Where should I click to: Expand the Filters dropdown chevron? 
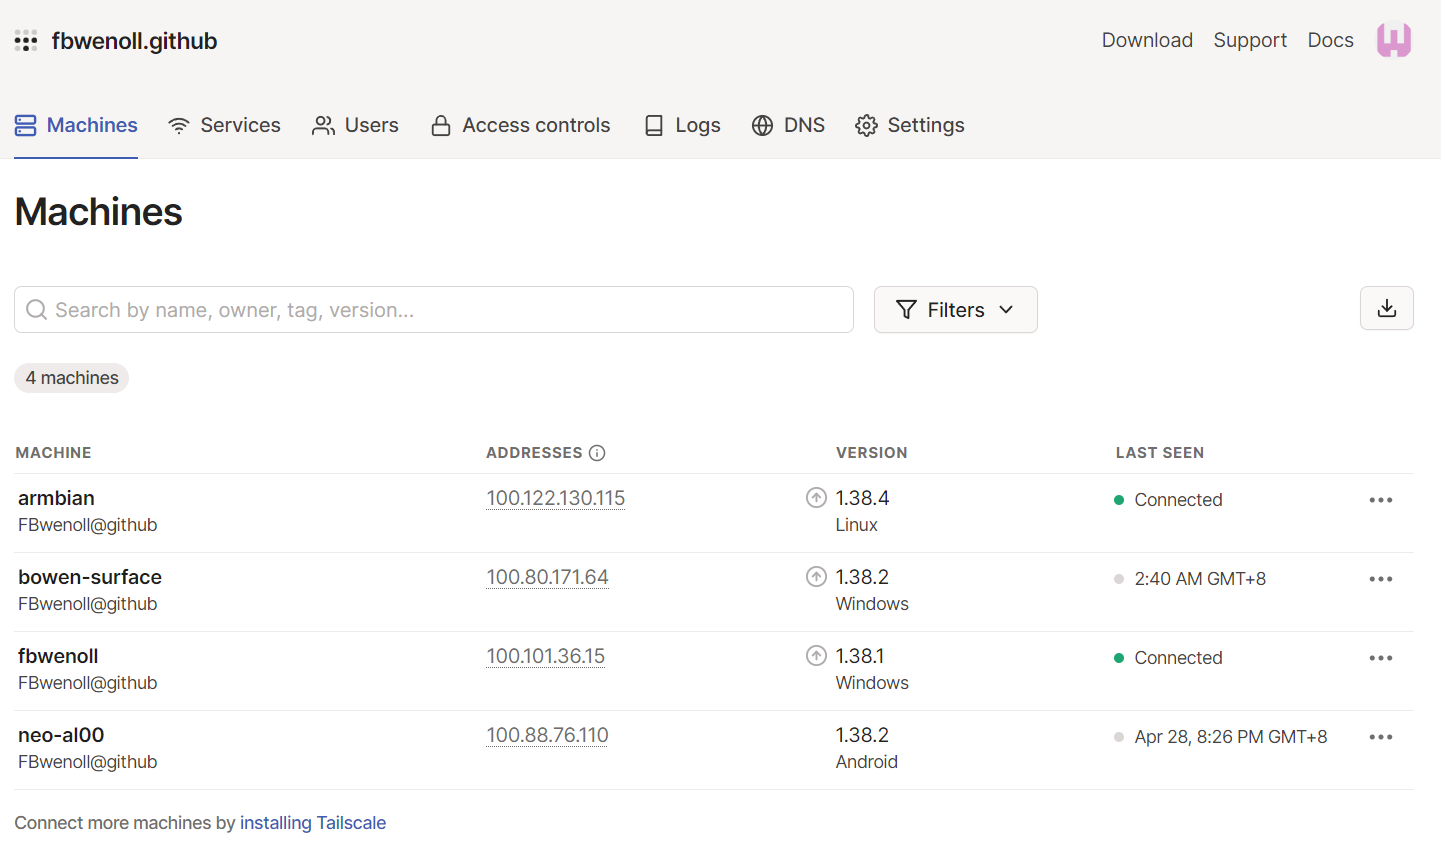click(x=1006, y=310)
